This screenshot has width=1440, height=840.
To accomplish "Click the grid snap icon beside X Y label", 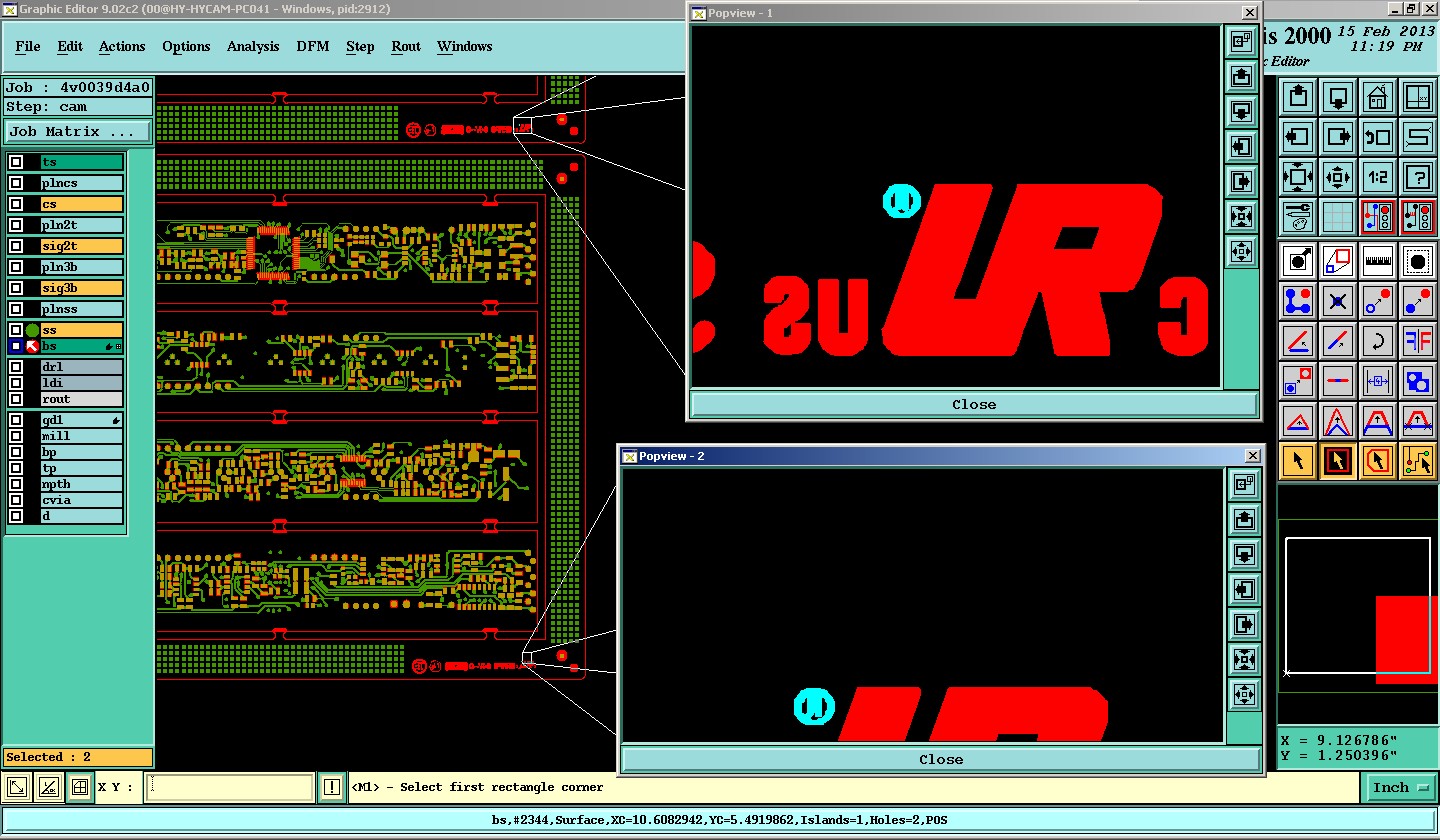I will pos(81,788).
